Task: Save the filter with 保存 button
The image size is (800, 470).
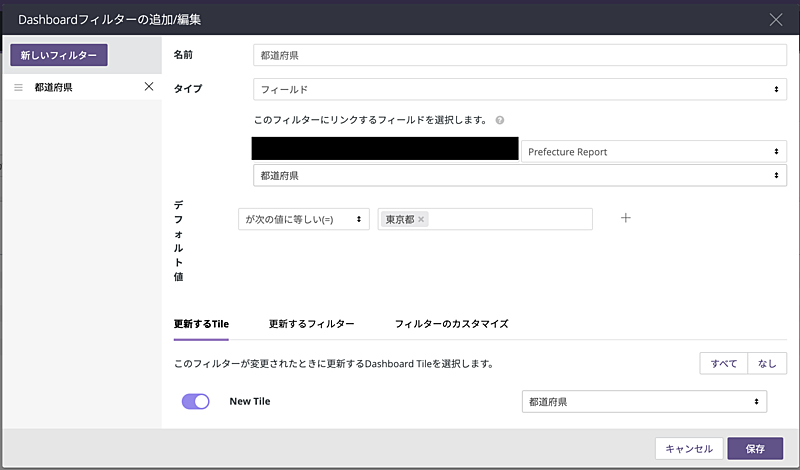Action: click(x=755, y=449)
